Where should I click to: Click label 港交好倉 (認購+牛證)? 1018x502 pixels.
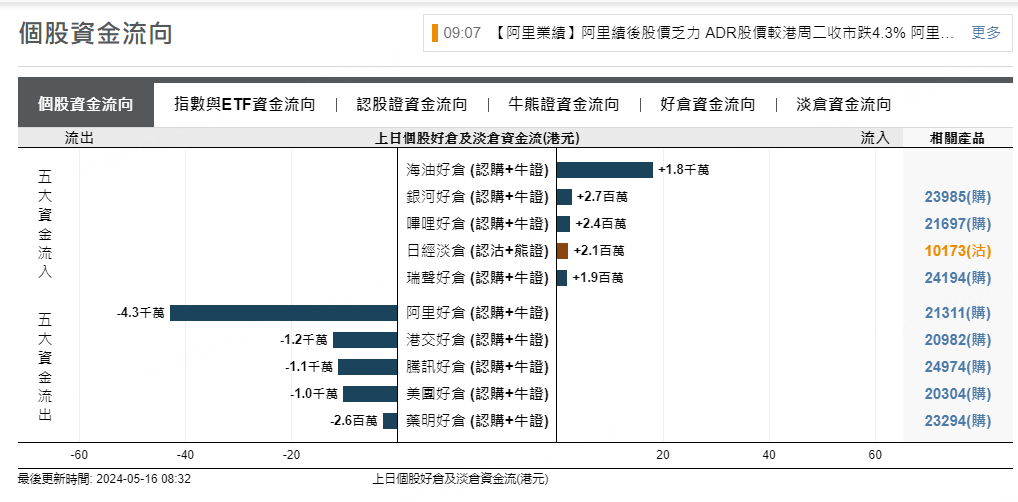click(x=477, y=340)
